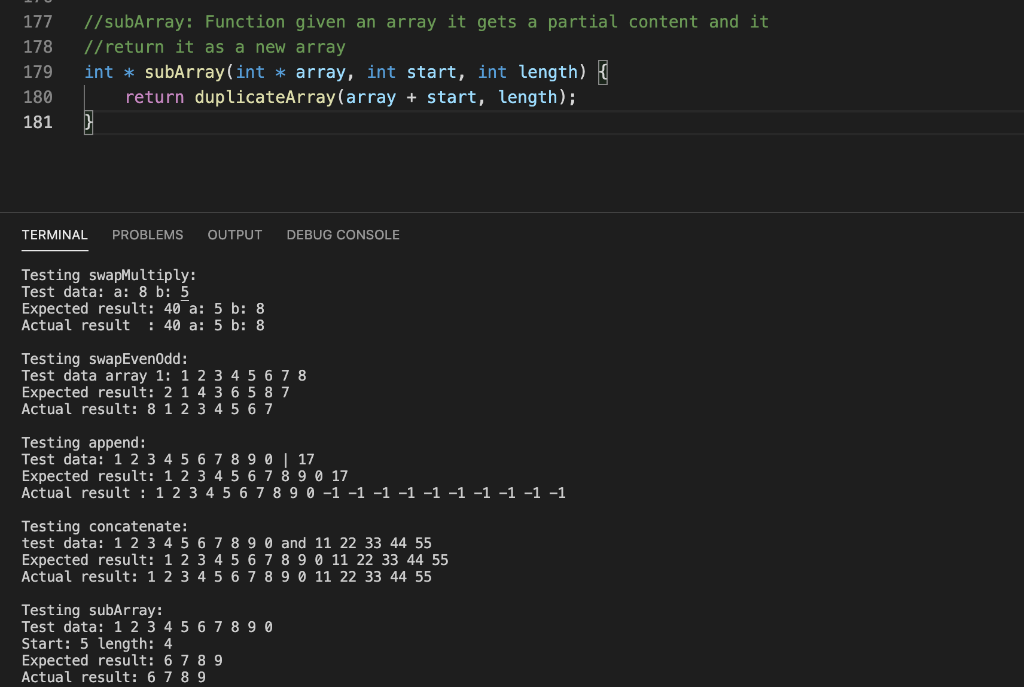Select the TERMINAL tab
This screenshot has width=1024, height=687.
point(54,234)
